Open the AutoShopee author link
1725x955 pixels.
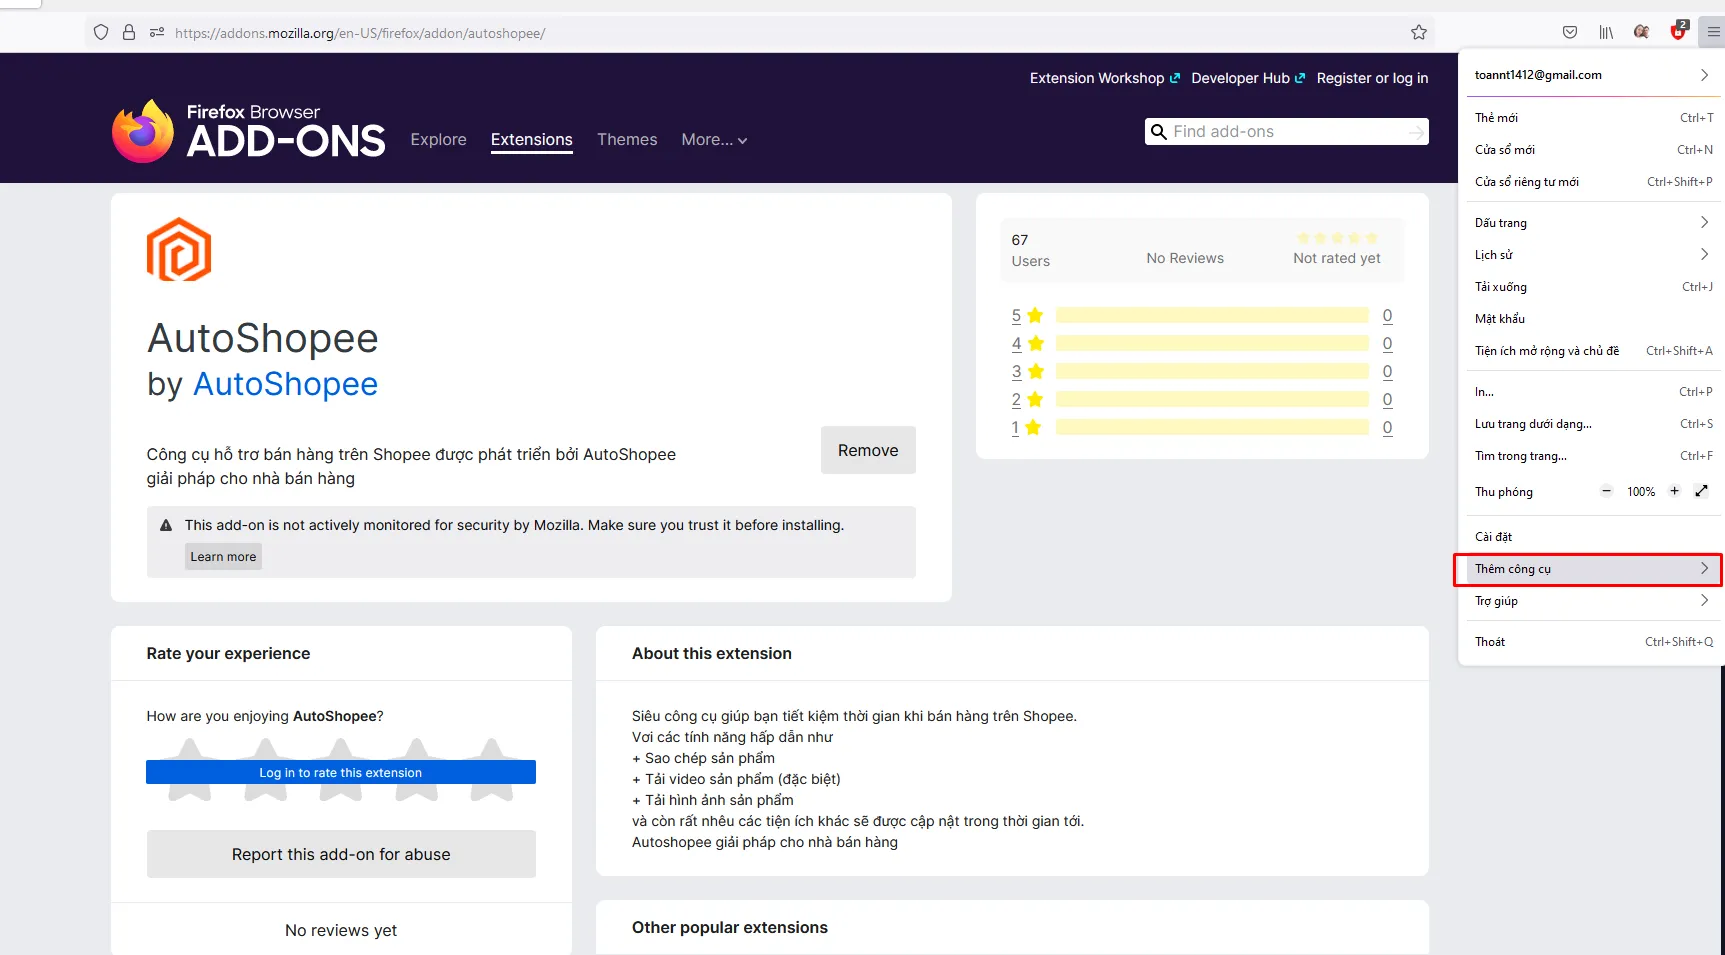click(x=285, y=384)
